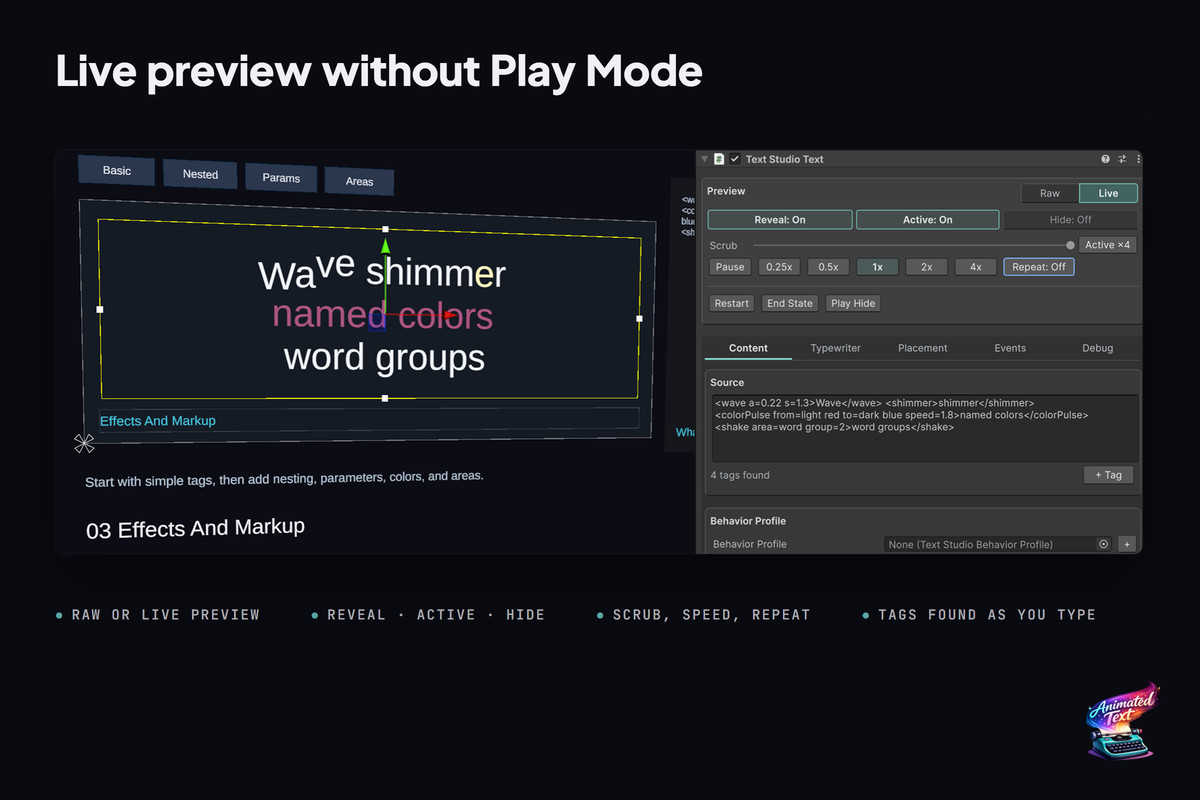The height and width of the screenshot is (800, 1200).
Task: Select 4x playback speed
Action: point(975,267)
